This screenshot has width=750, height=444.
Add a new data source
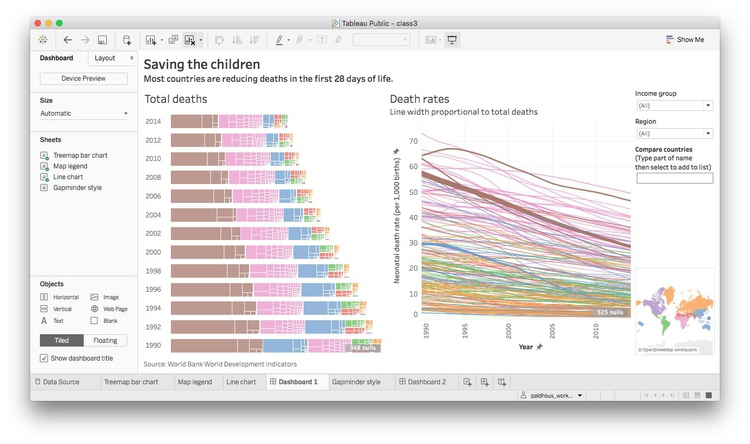pyautogui.click(x=127, y=40)
